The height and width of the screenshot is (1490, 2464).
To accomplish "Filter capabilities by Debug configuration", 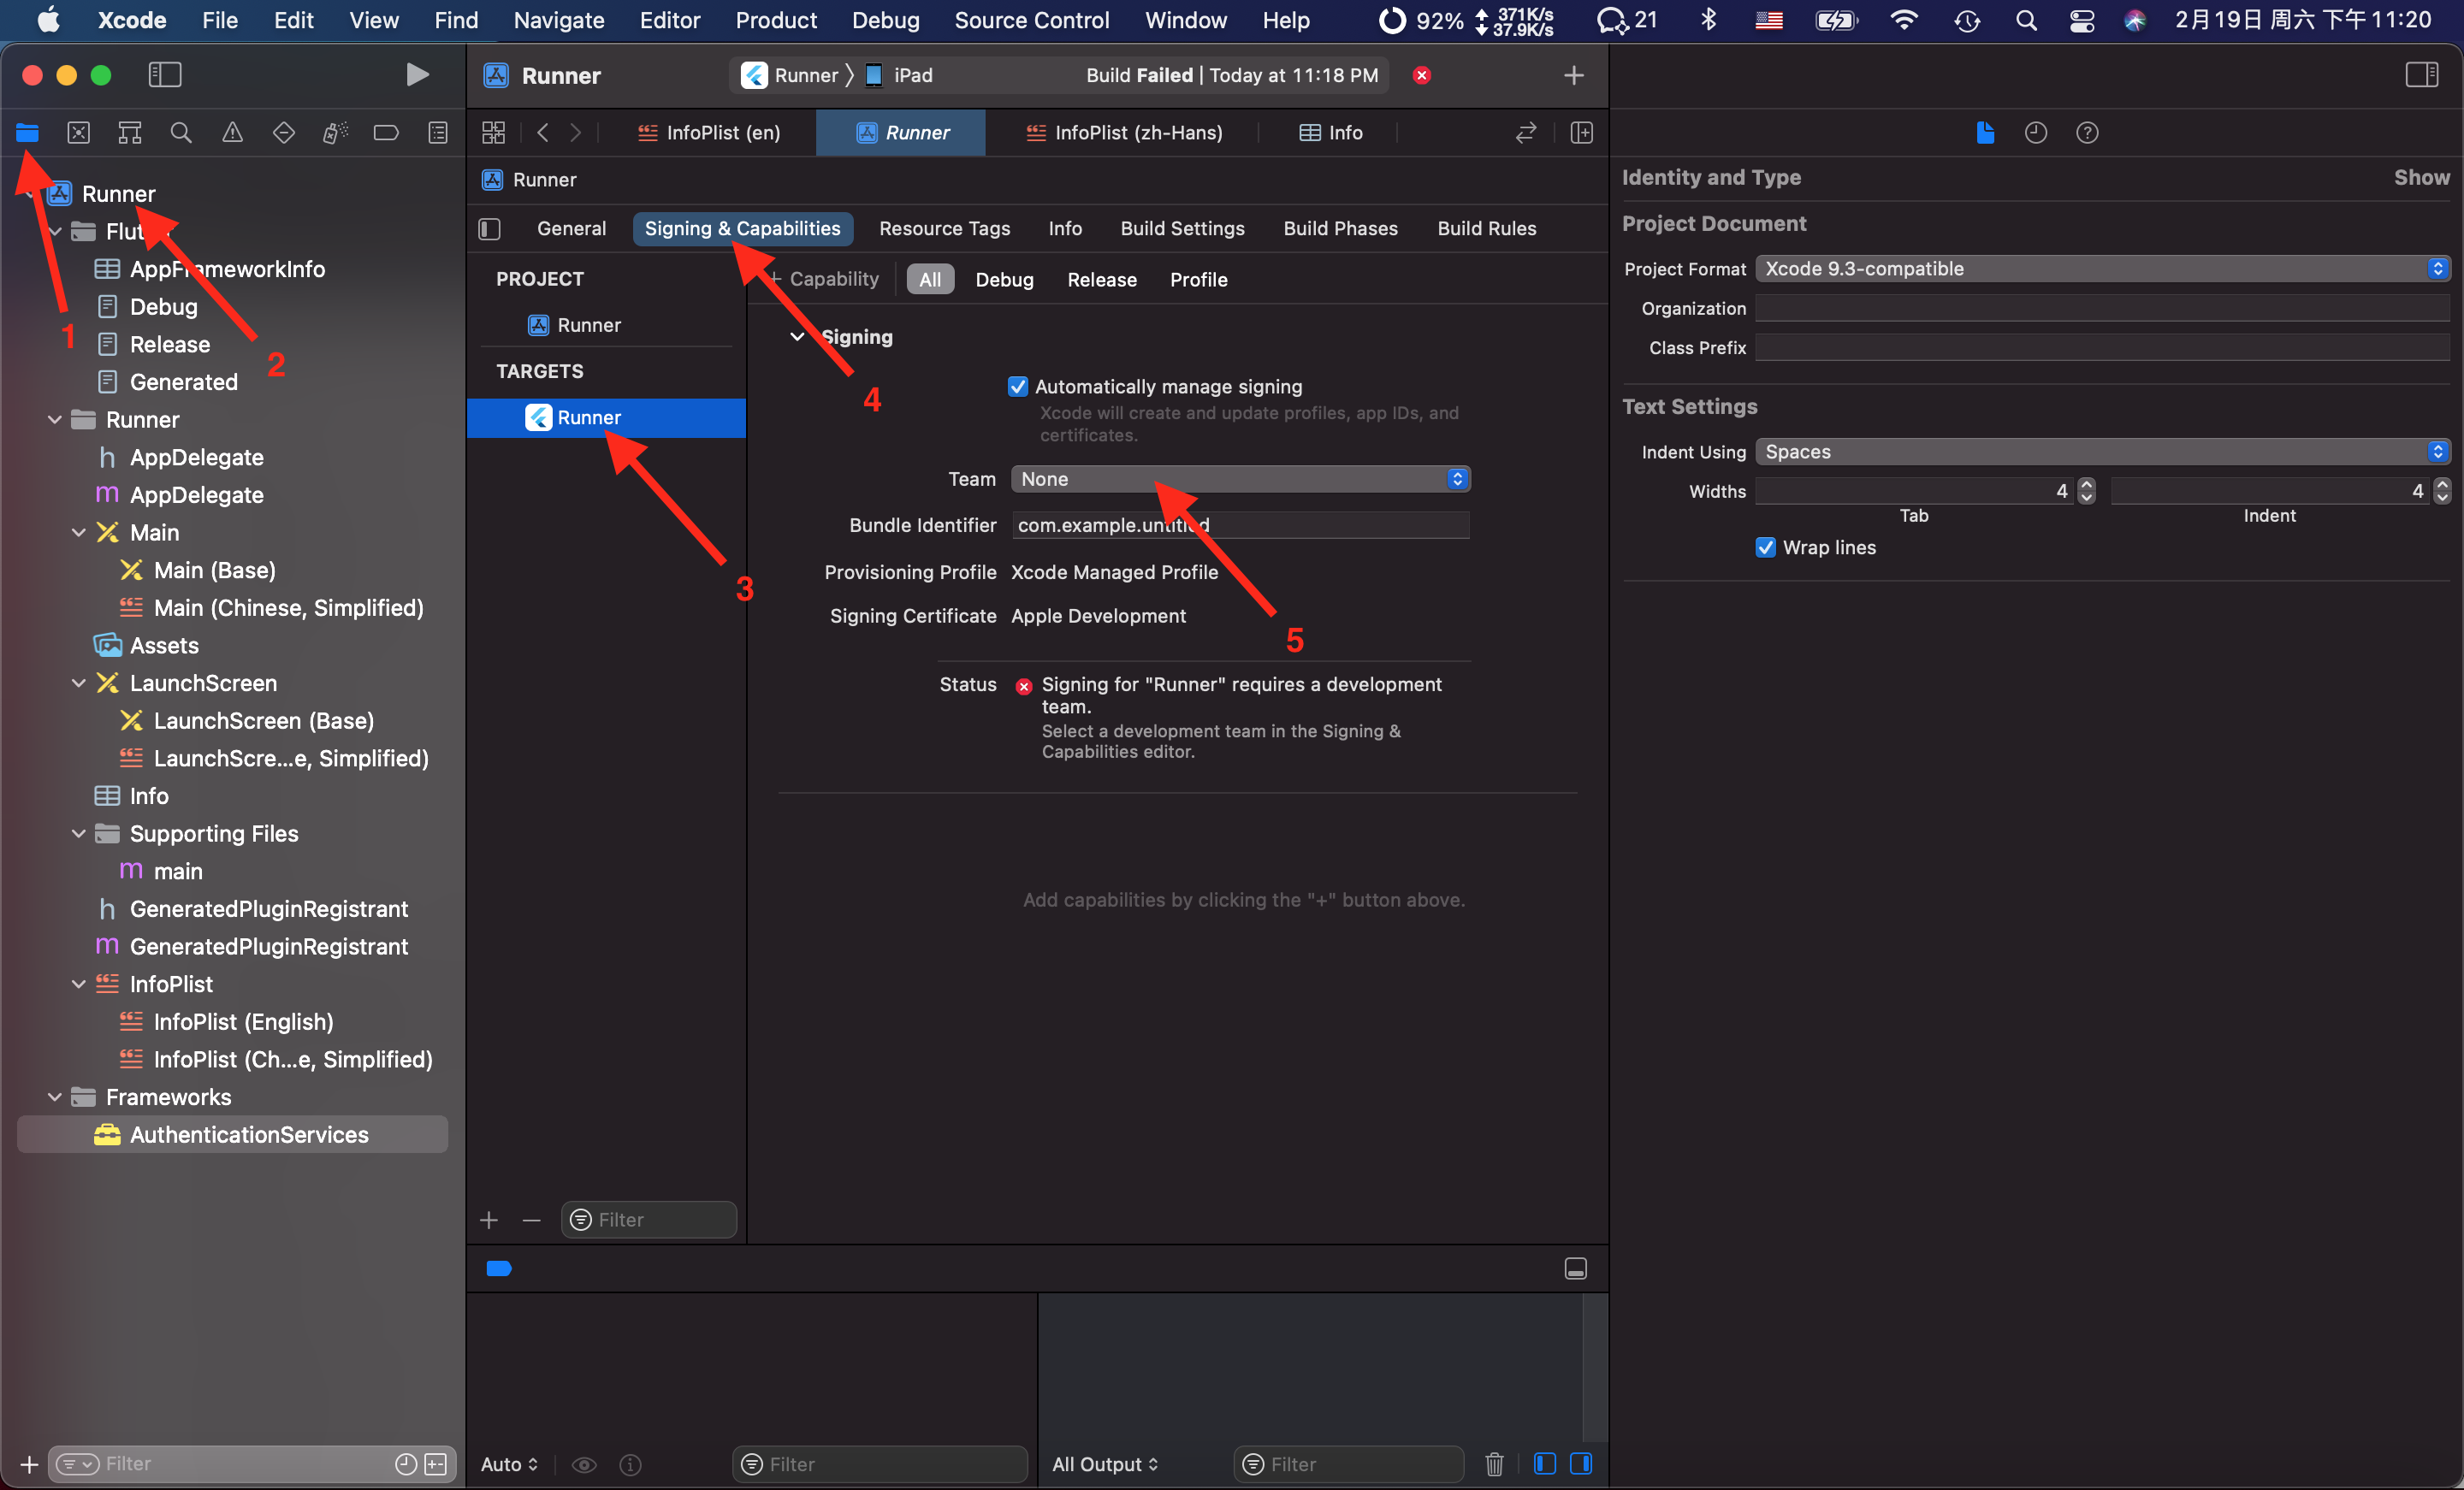I will pyautogui.click(x=1004, y=280).
